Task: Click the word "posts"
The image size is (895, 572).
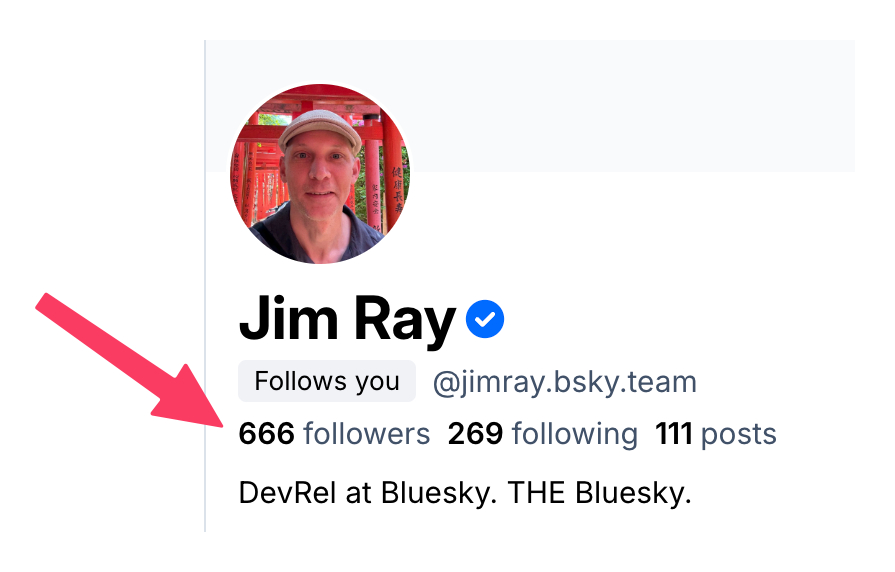Action: coord(739,436)
